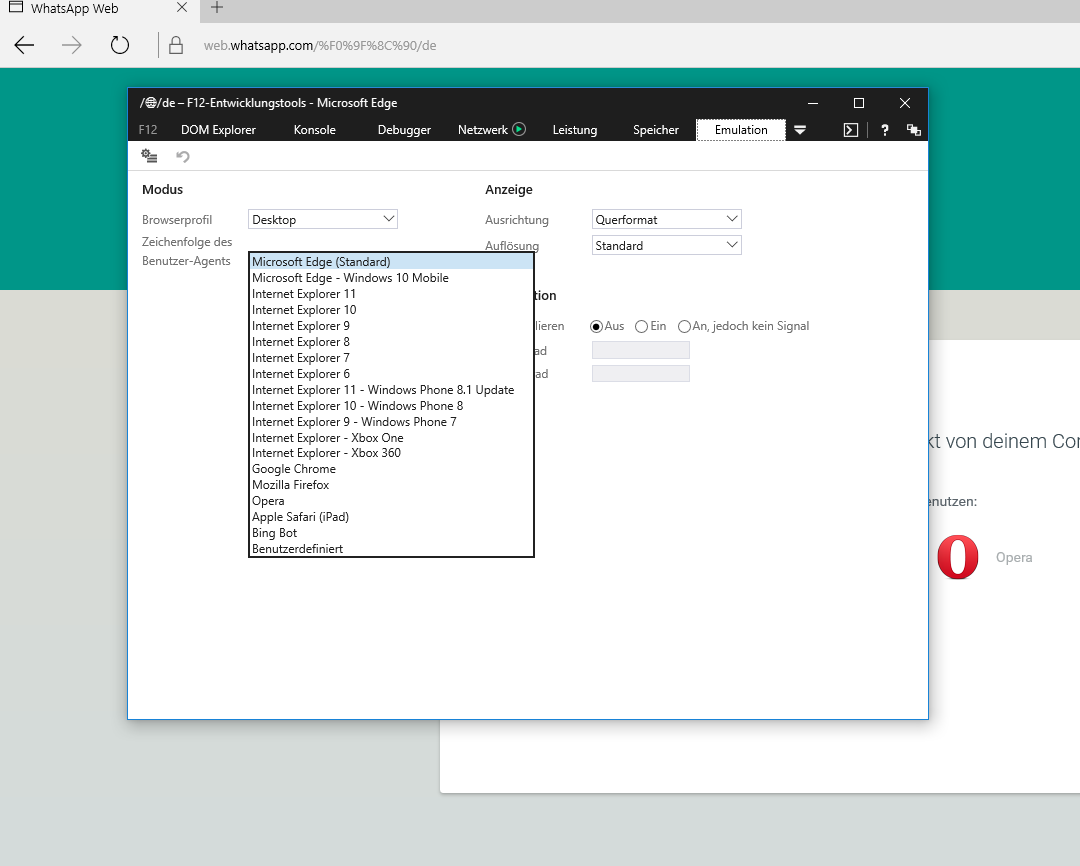Select Internet Explorer 8 from list
The height and width of the screenshot is (866, 1080).
[x=391, y=342]
